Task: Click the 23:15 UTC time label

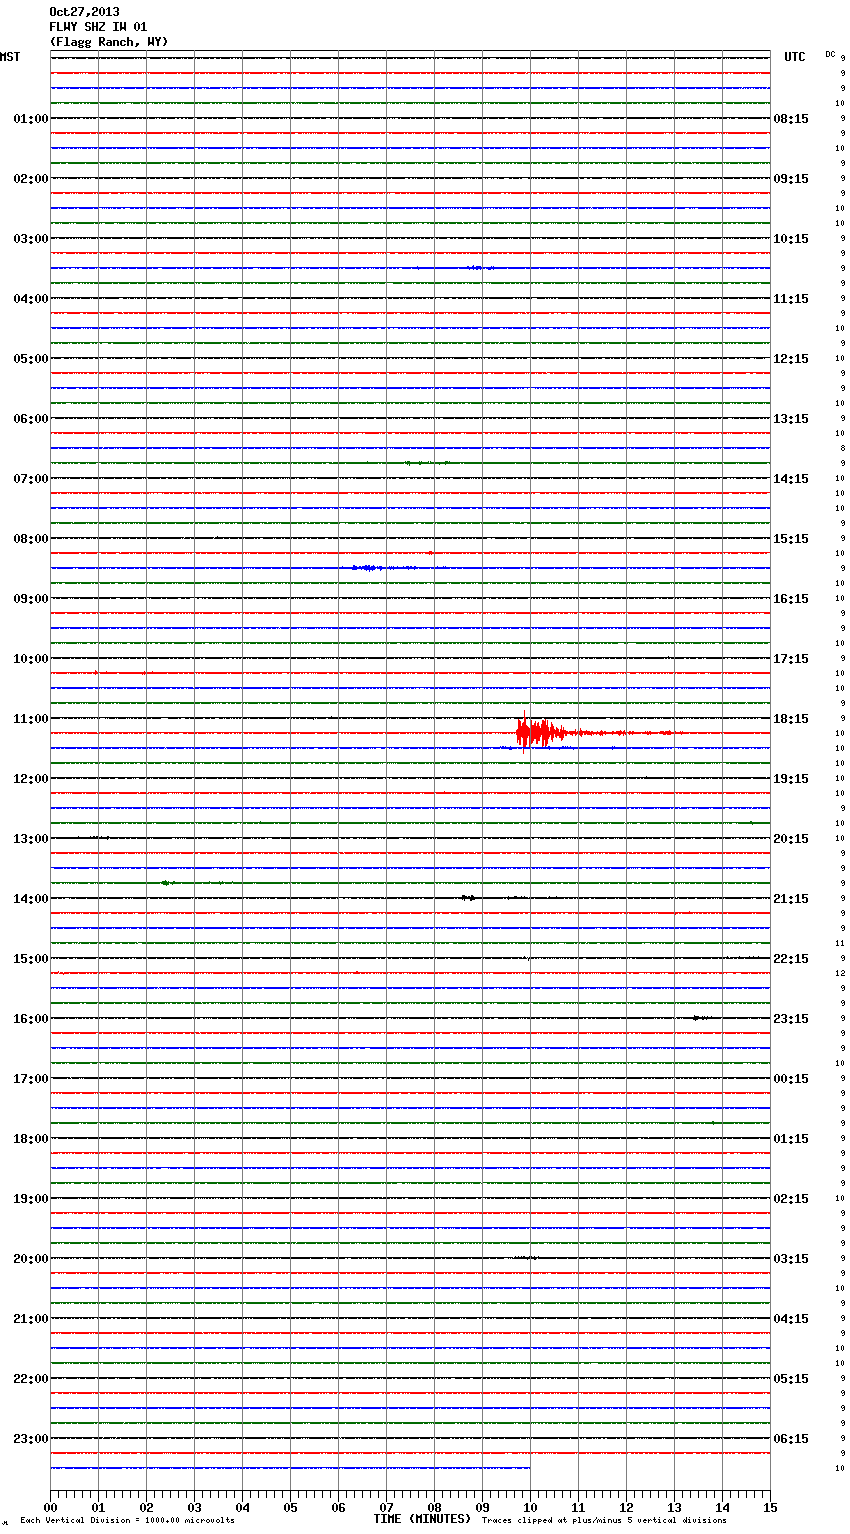Action: click(791, 1019)
